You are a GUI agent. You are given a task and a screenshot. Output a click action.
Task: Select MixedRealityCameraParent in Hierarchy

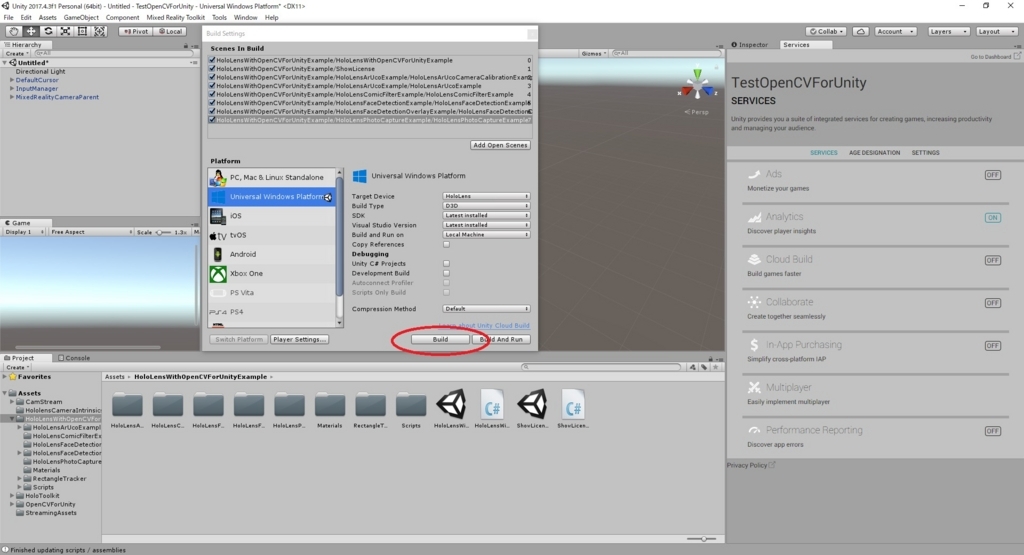(x=57, y=97)
